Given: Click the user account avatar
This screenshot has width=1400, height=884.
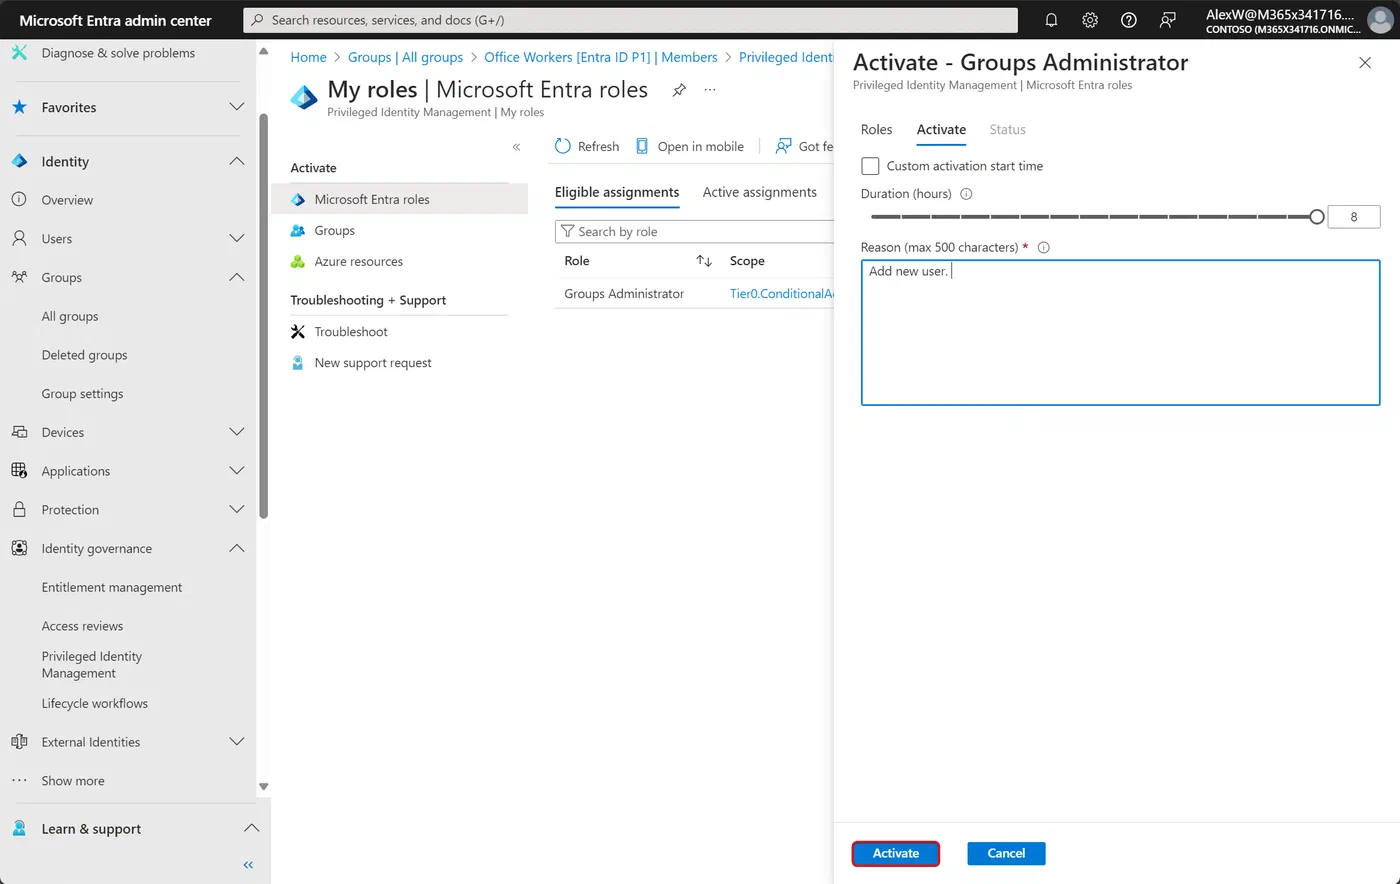Looking at the screenshot, I should tap(1379, 20).
